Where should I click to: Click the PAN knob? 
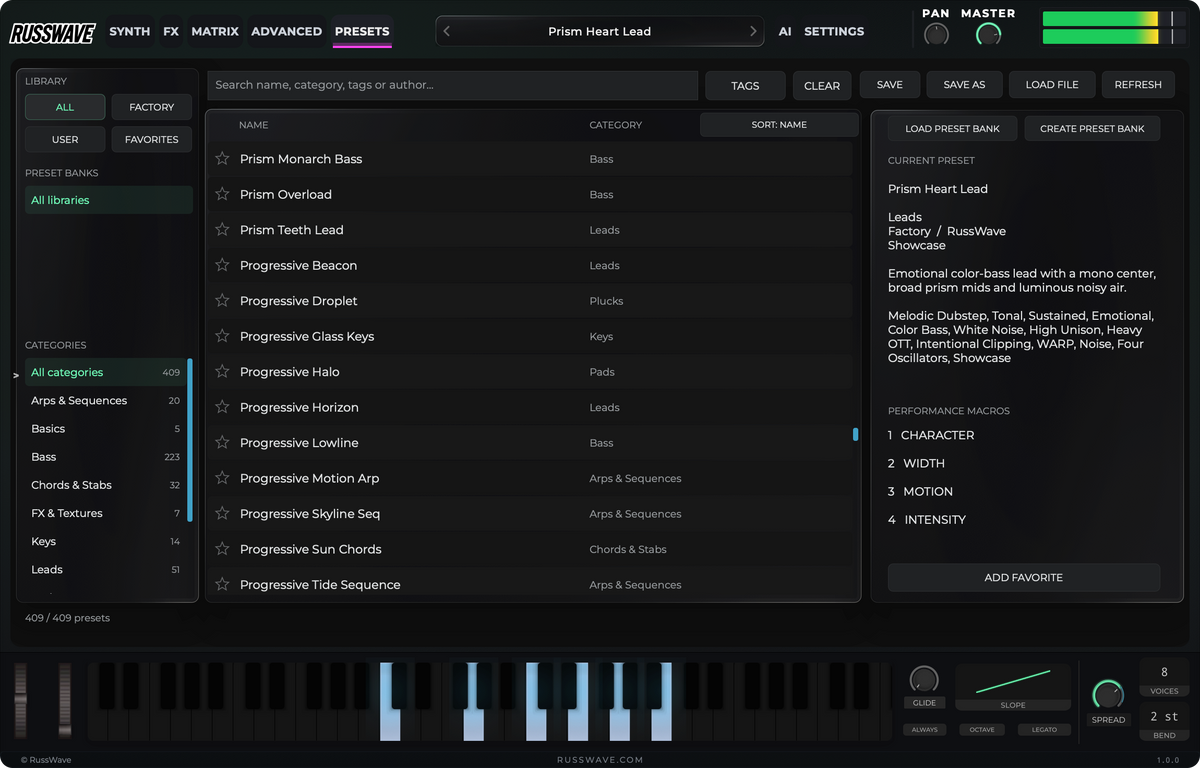click(x=936, y=35)
